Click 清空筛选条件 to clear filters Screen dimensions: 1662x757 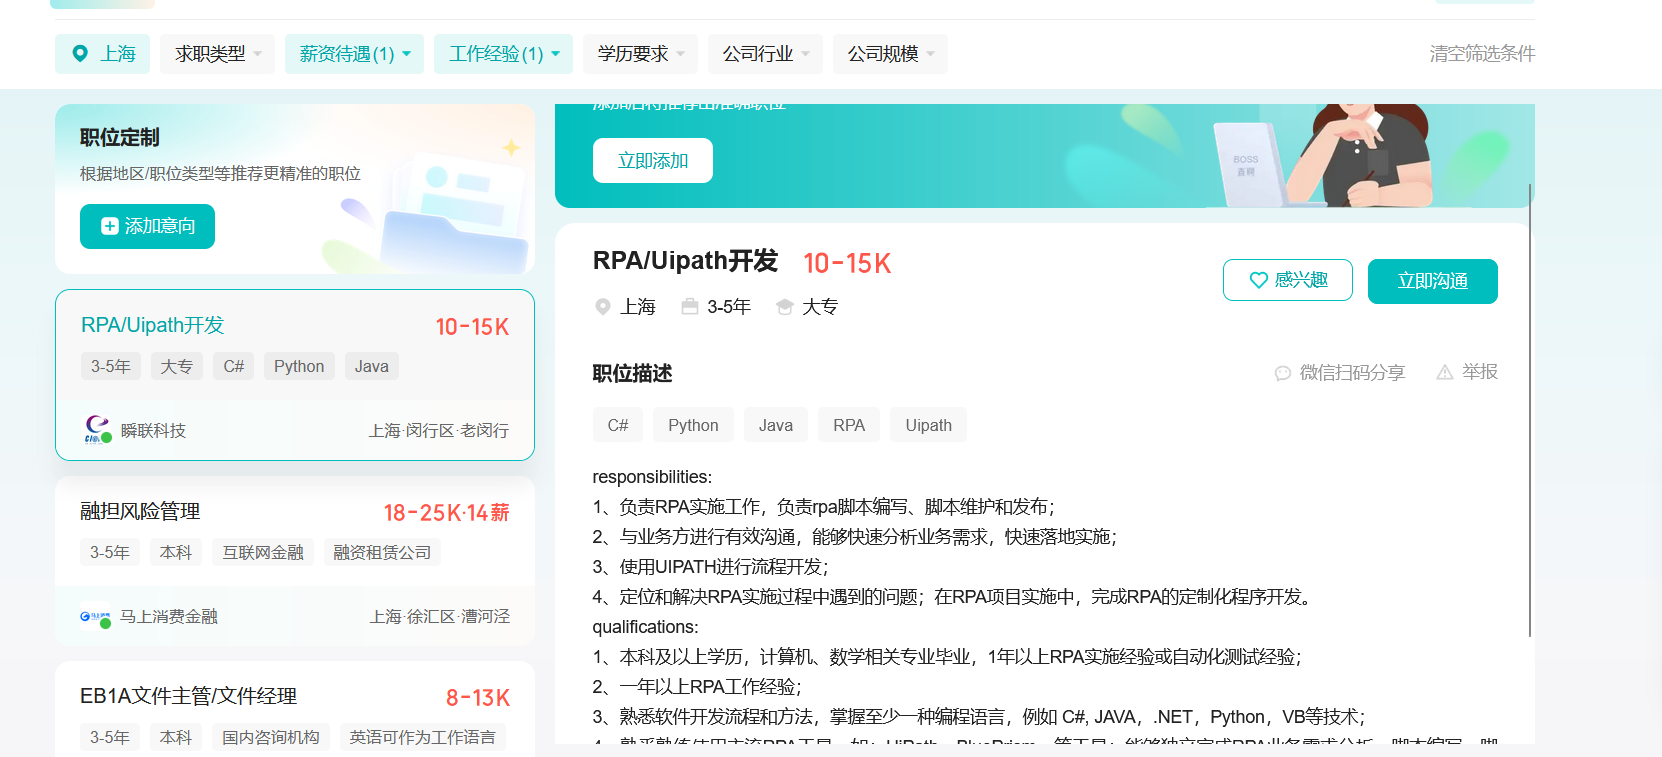[x=1481, y=54]
